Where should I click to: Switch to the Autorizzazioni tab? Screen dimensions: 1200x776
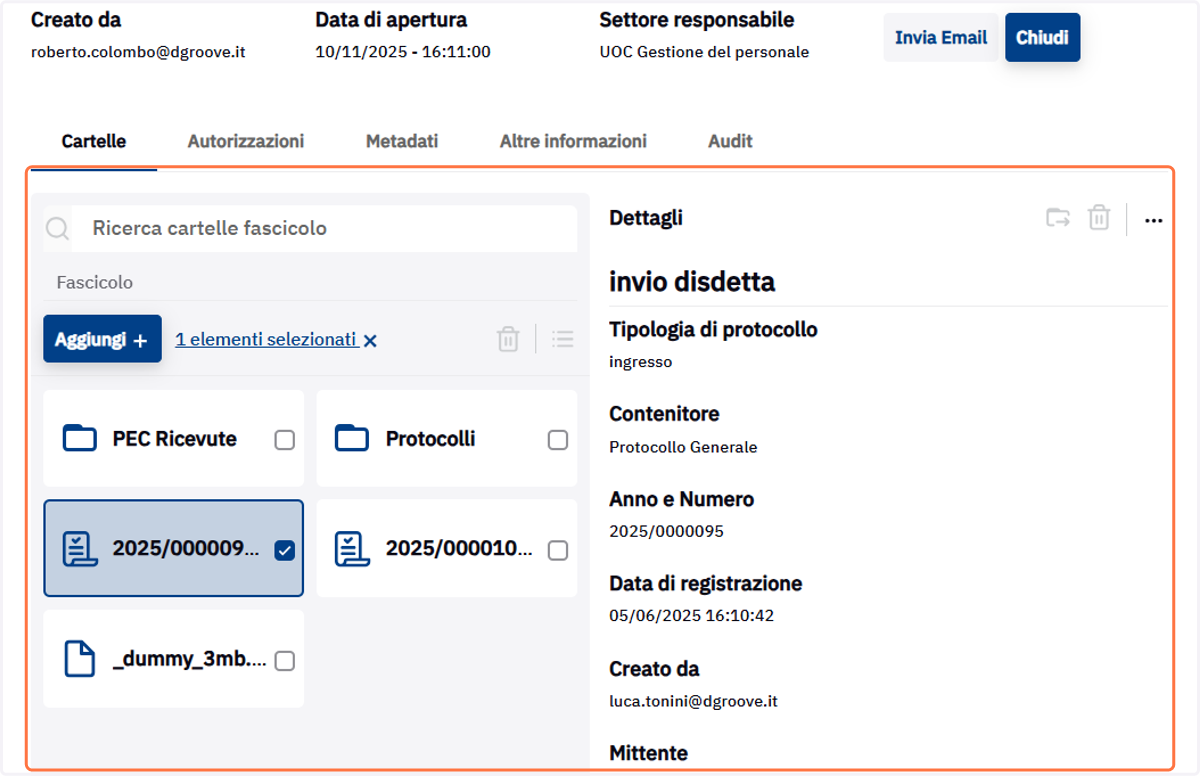point(246,141)
